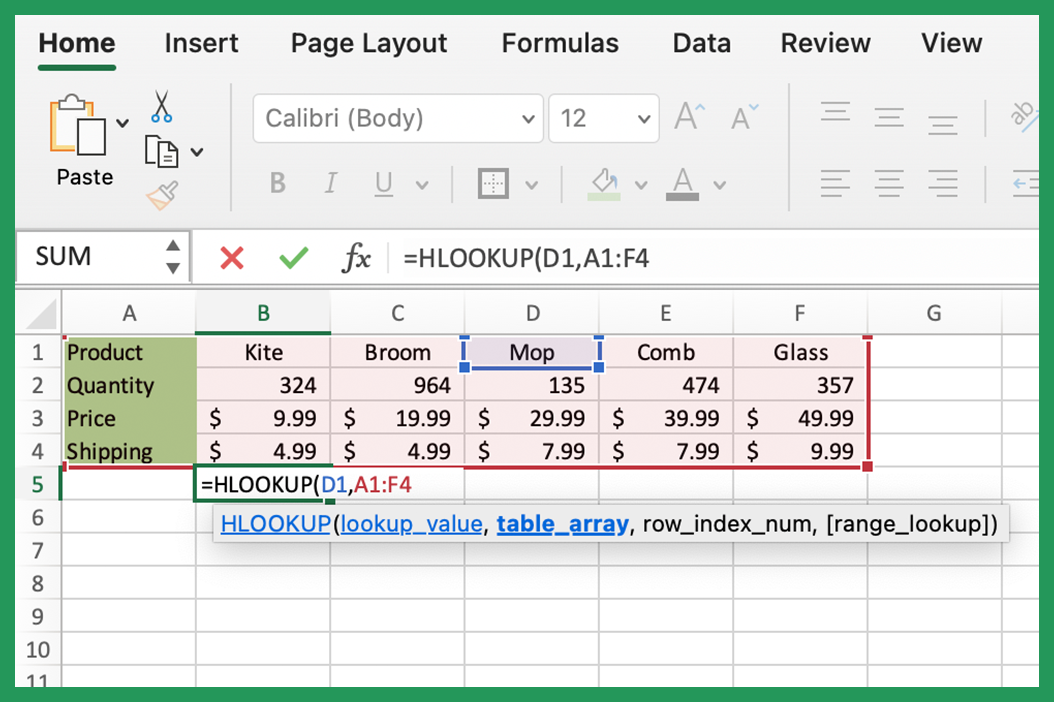Viewport: 1054px width, 702px height.
Task: Switch to the Formulas ribbon tab
Action: click(x=560, y=43)
